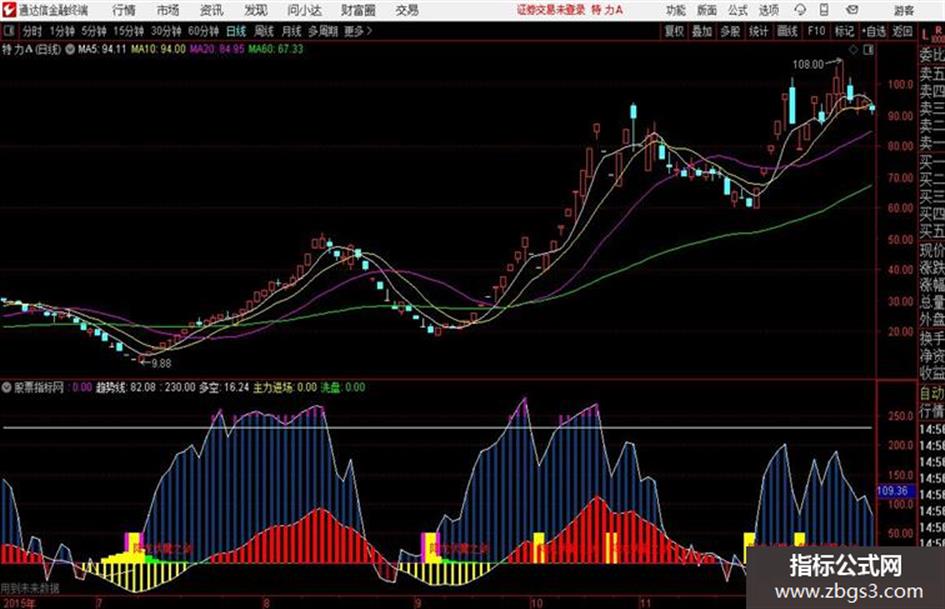945x609 pixels.
Task: Open the messages envelope icon
Action: (852, 10)
